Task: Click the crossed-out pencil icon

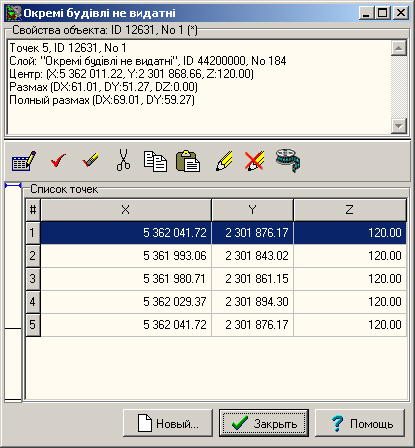Action: coord(254,161)
